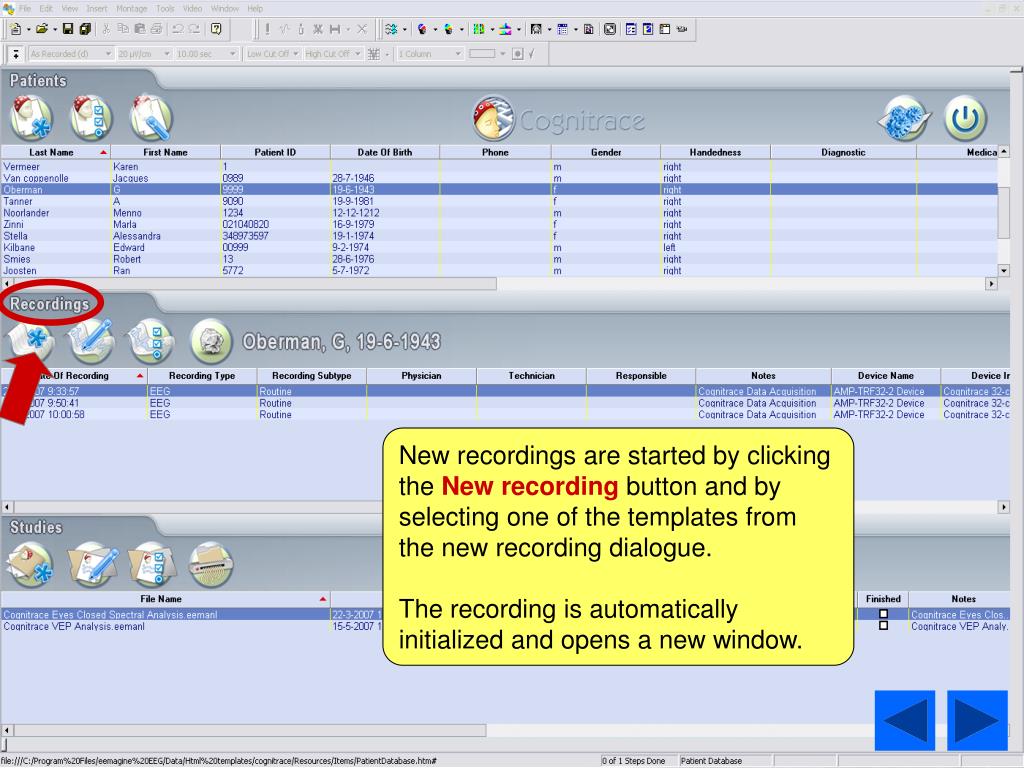Click the Cut scissors toolbar icon

coord(106,29)
